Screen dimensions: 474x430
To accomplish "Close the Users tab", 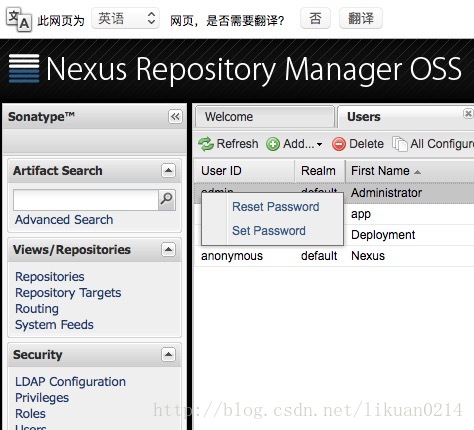I will 468,114.
